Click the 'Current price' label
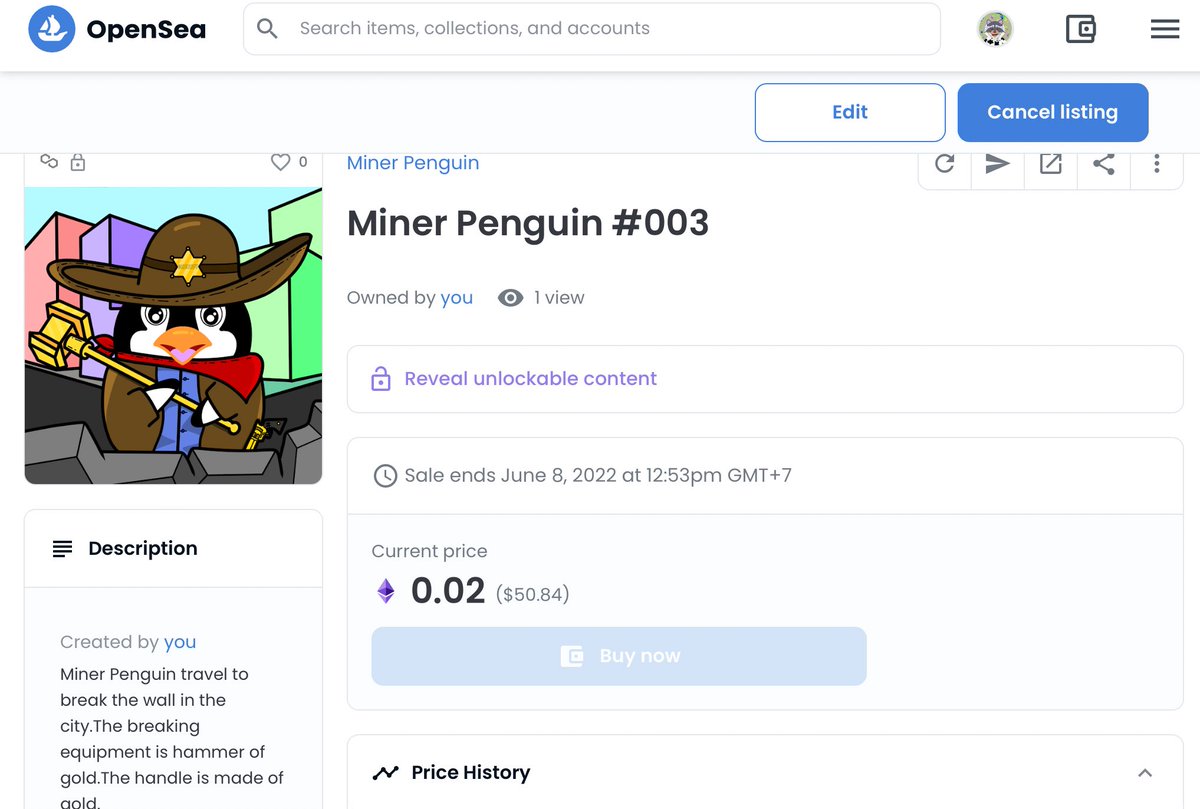The height and width of the screenshot is (809, 1200). [430, 551]
